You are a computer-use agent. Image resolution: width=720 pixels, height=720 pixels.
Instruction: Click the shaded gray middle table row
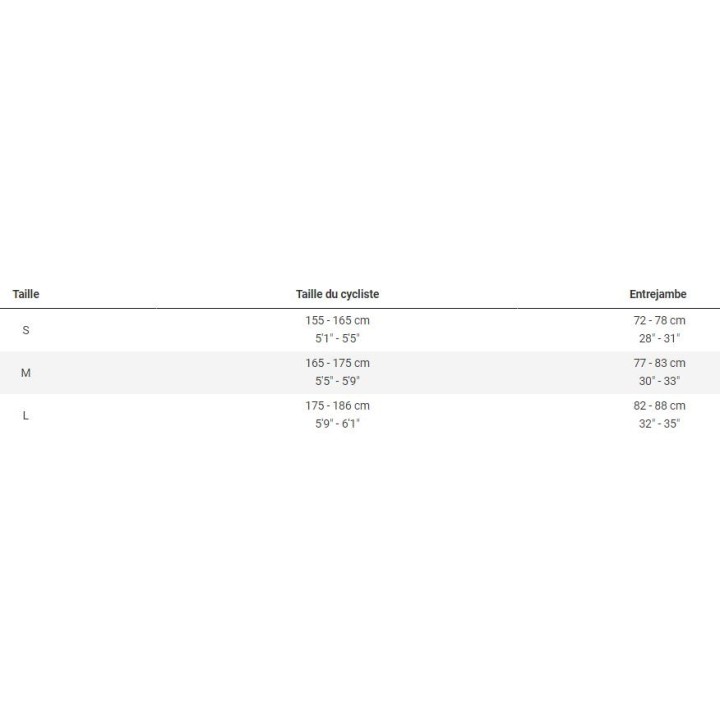pos(180,373)
